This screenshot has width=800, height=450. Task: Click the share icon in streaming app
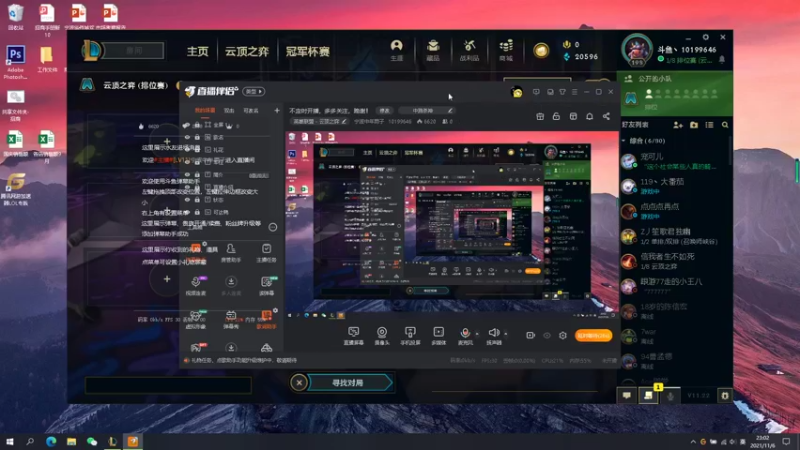(x=606, y=116)
